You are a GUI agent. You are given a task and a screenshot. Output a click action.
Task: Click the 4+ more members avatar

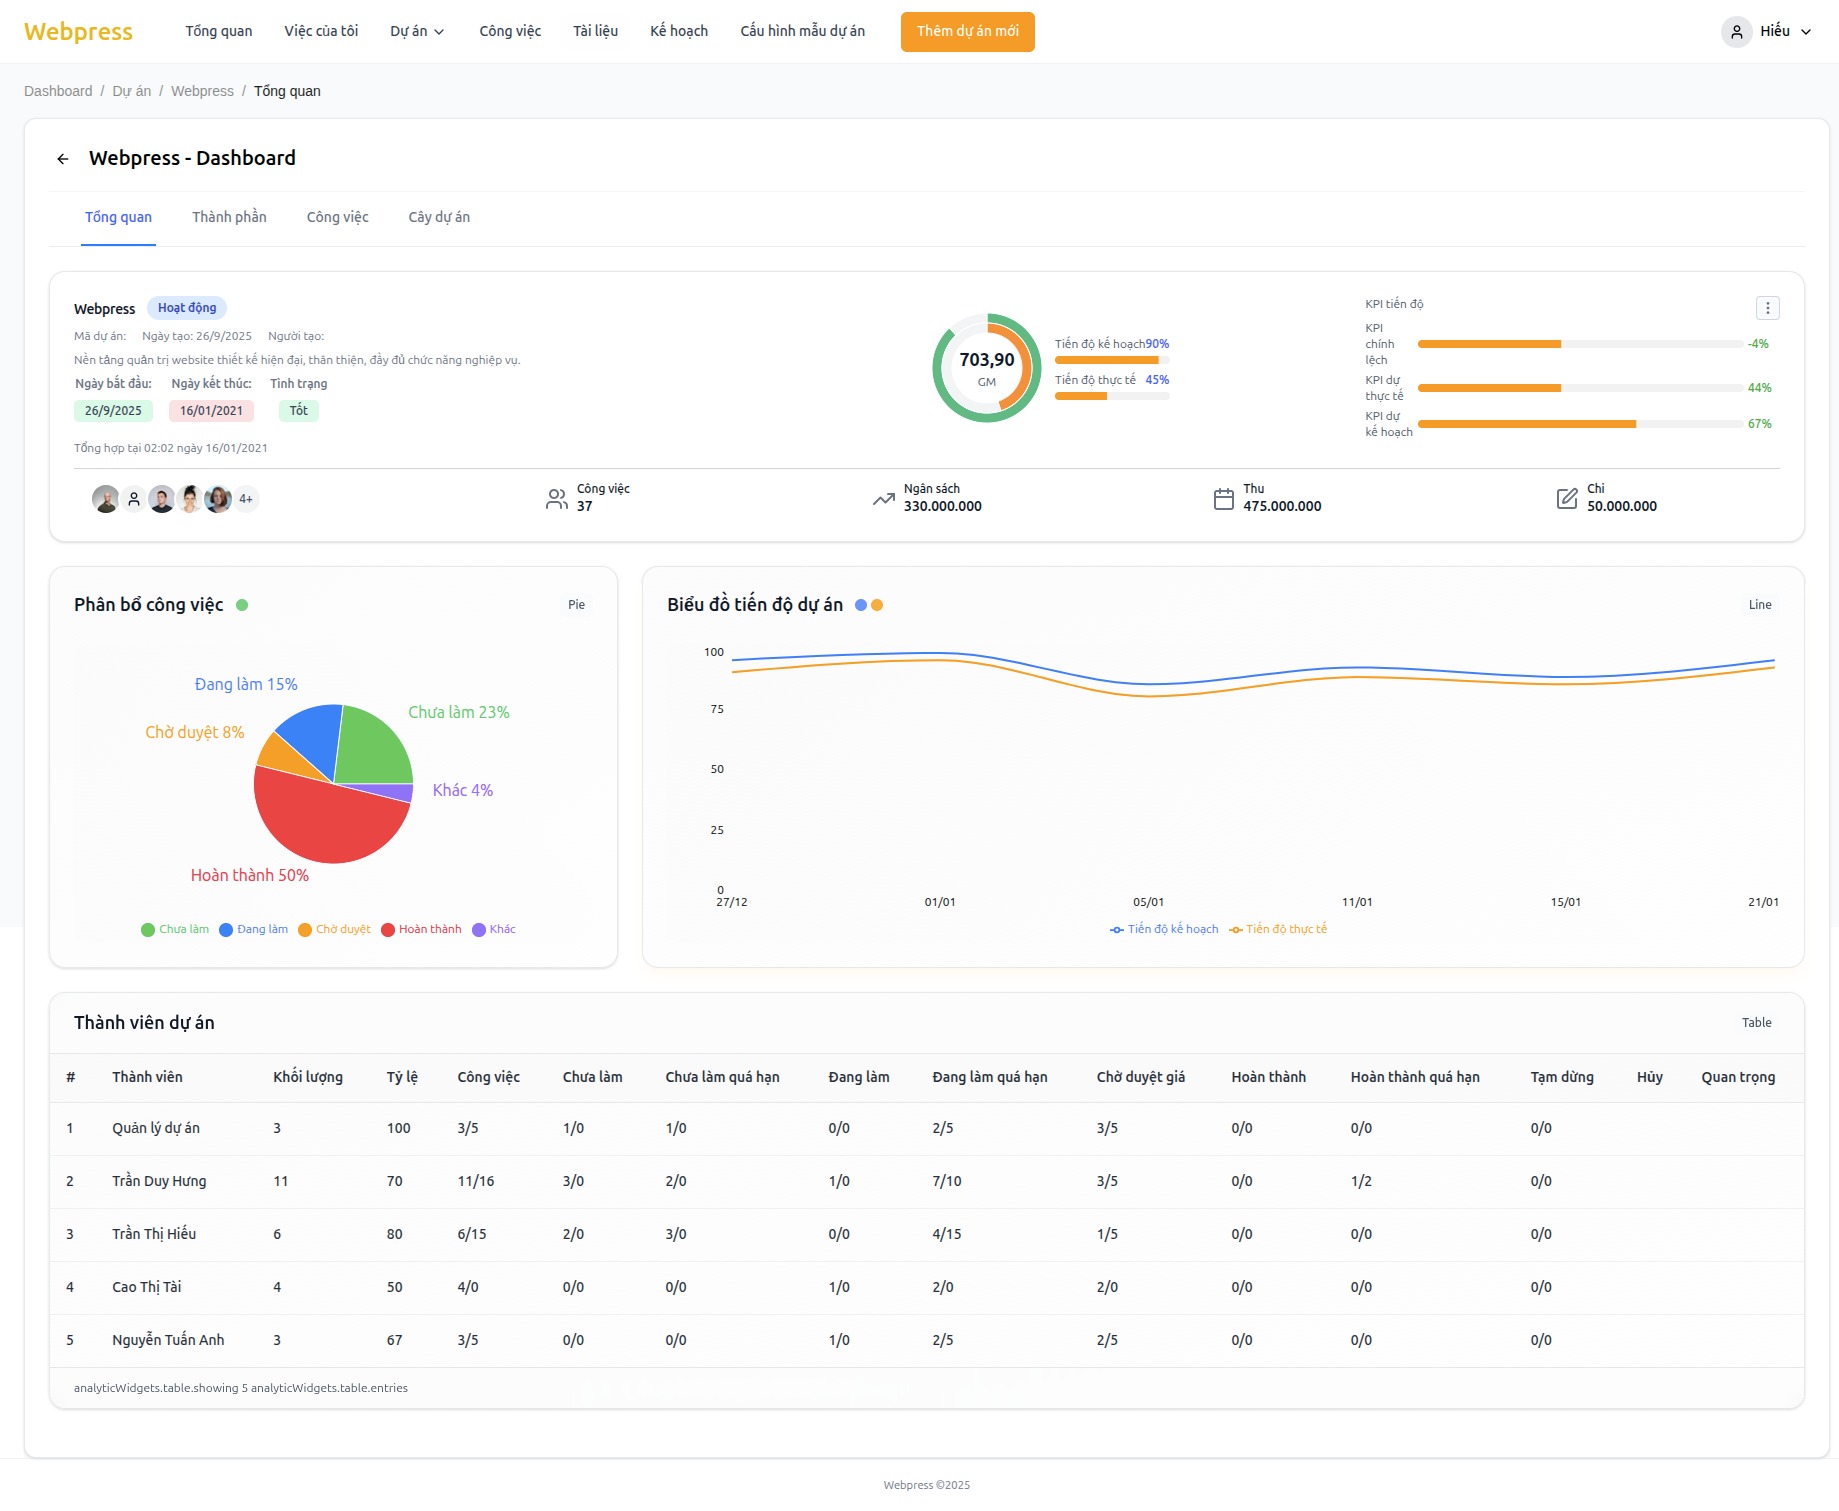(x=246, y=499)
